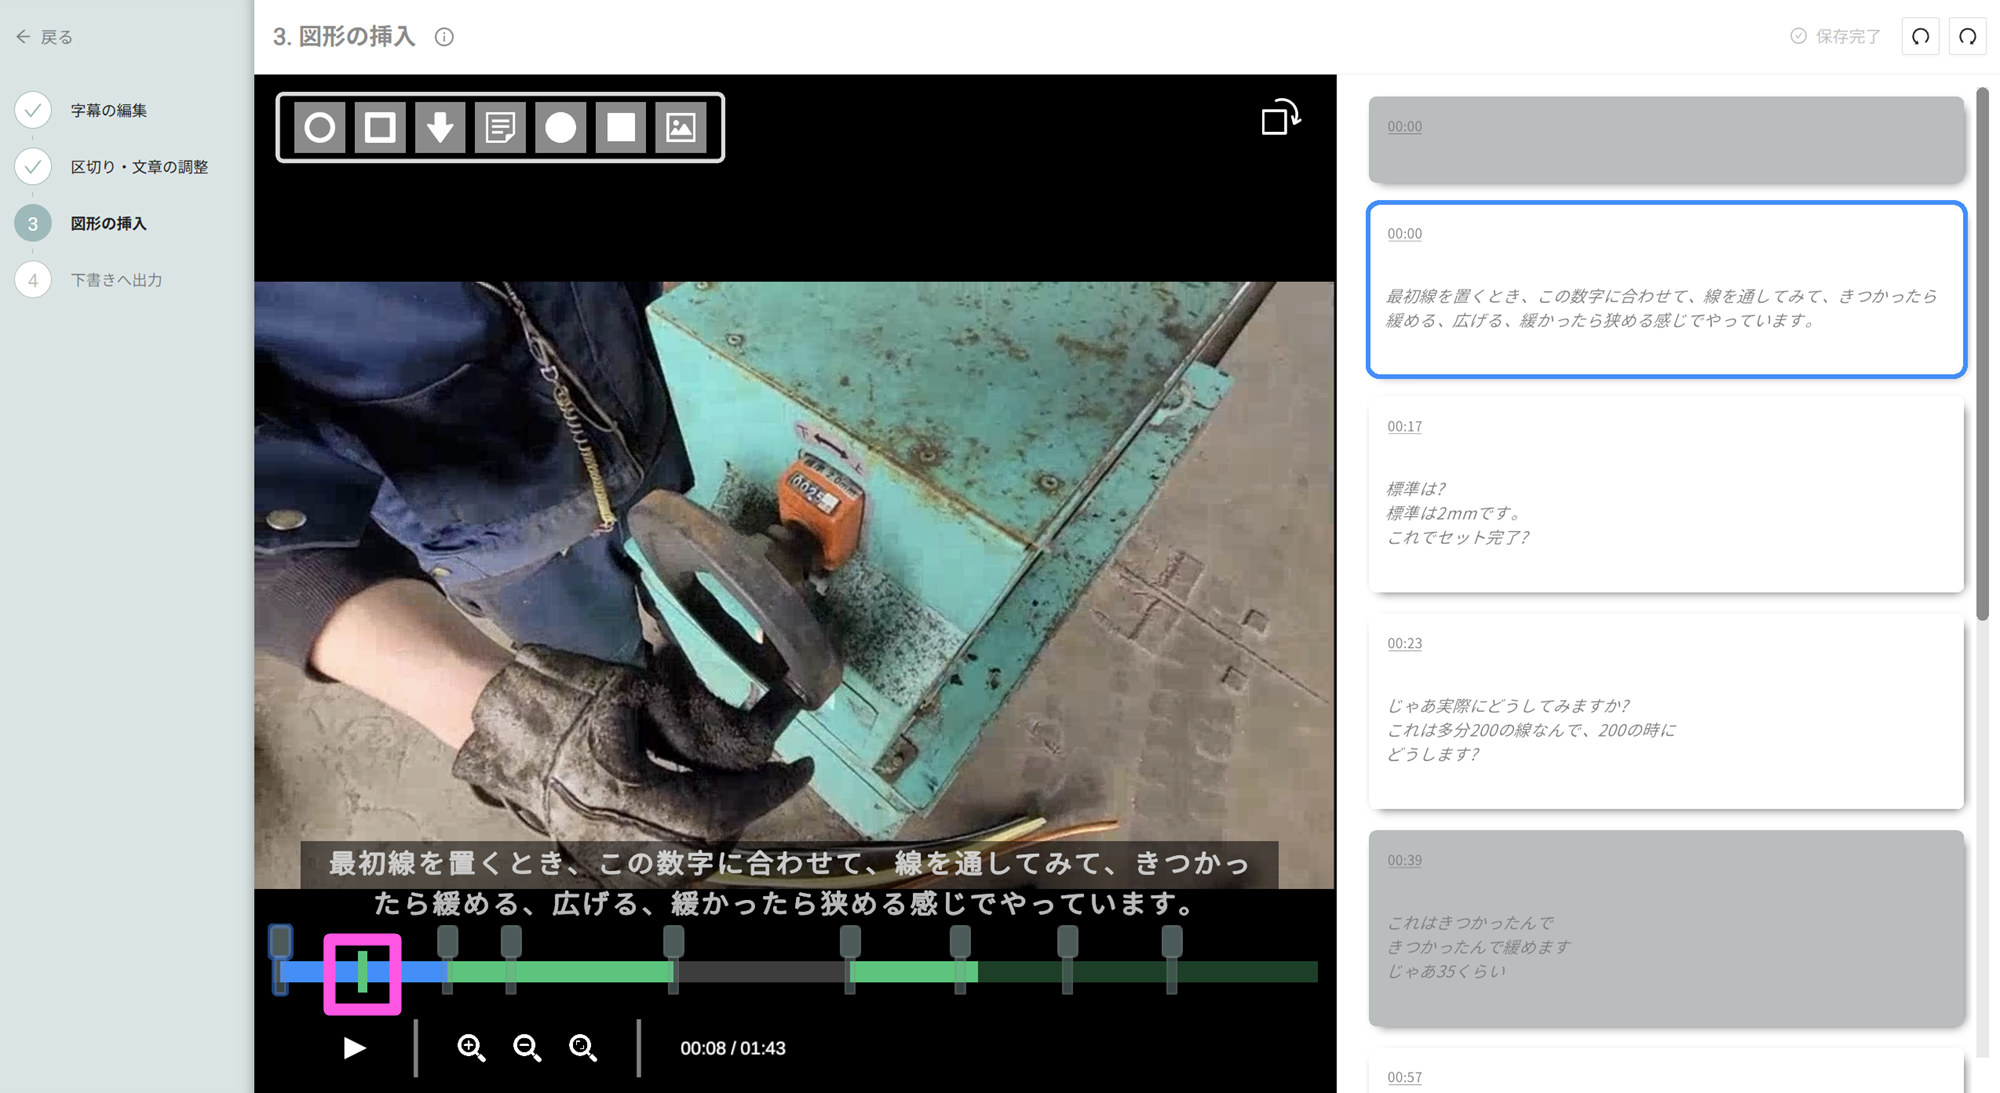Go back with 戻る link
This screenshot has height=1093, width=2000.
click(45, 37)
